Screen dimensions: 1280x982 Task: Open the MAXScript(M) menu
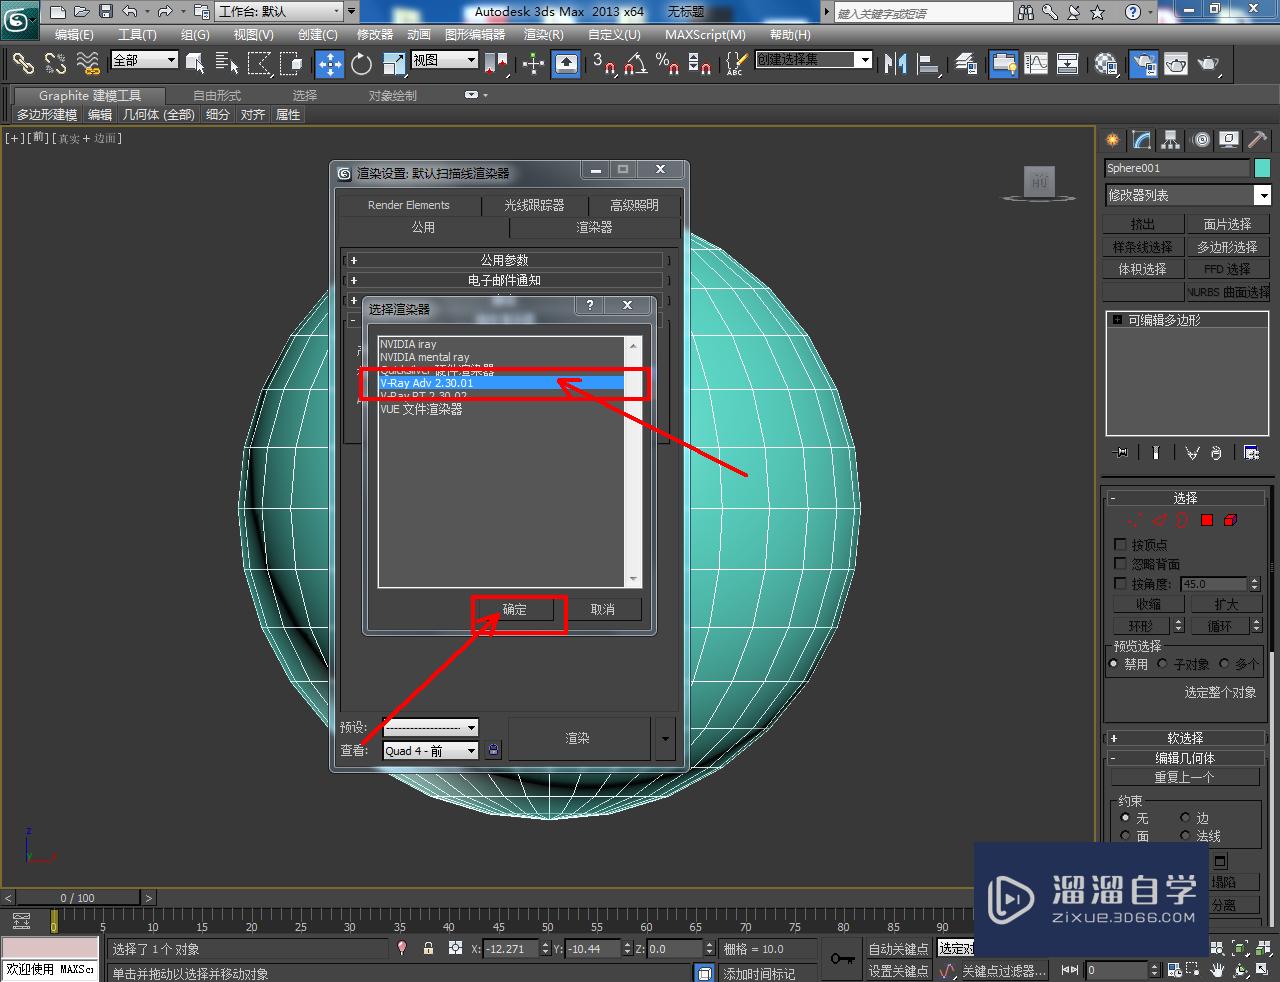[x=705, y=34]
